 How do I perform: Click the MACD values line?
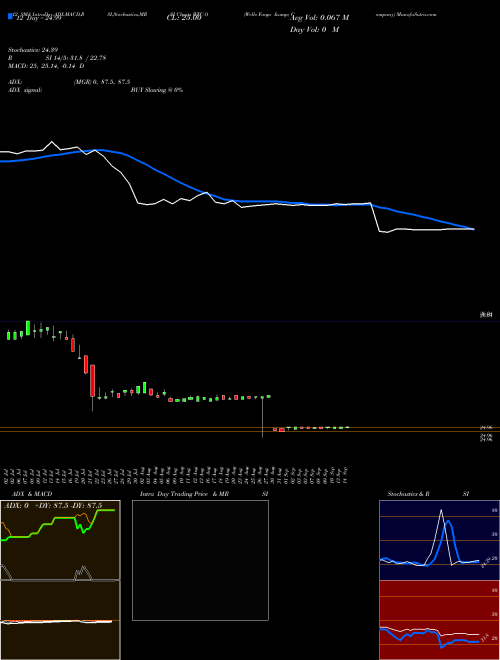point(46,66)
